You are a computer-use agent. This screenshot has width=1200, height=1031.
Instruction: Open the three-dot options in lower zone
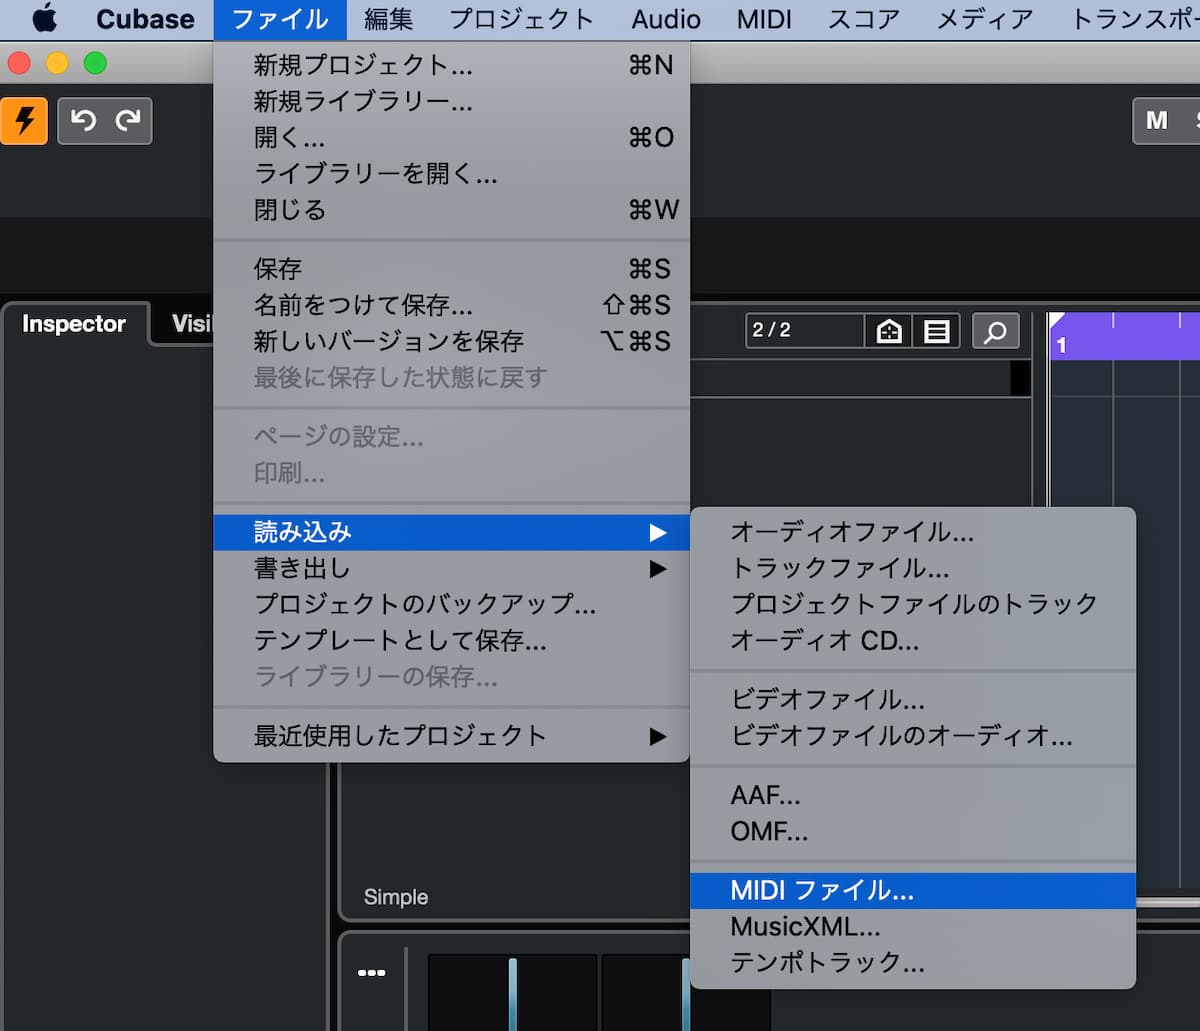point(371,972)
